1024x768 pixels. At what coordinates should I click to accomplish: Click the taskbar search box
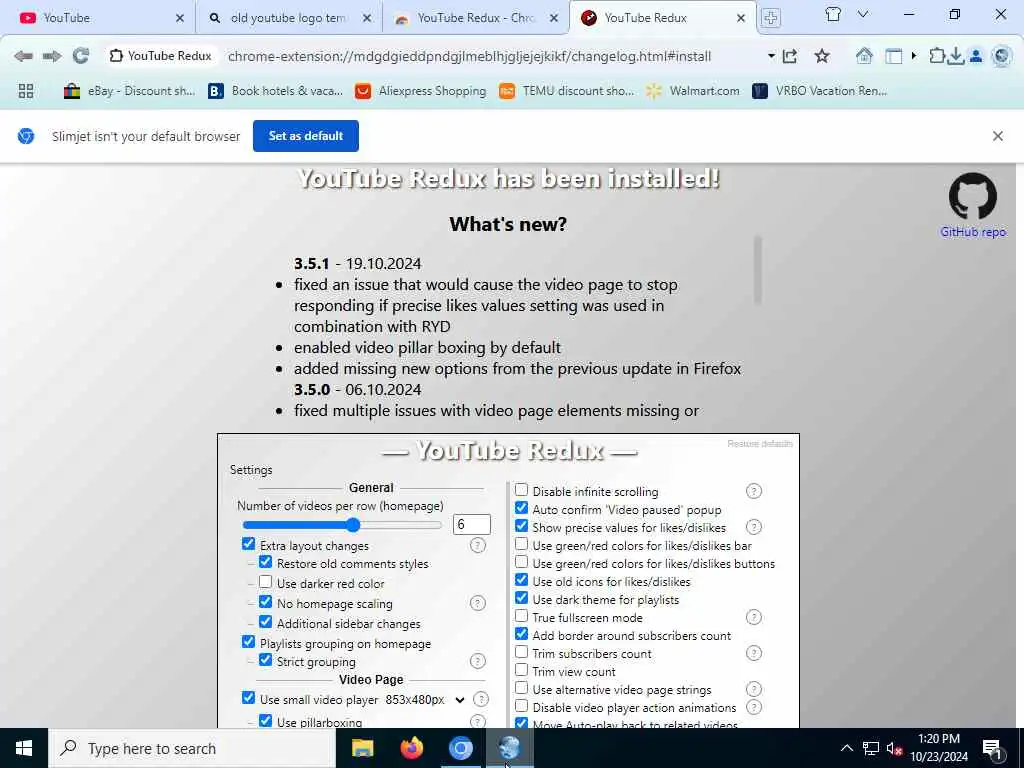[193, 748]
